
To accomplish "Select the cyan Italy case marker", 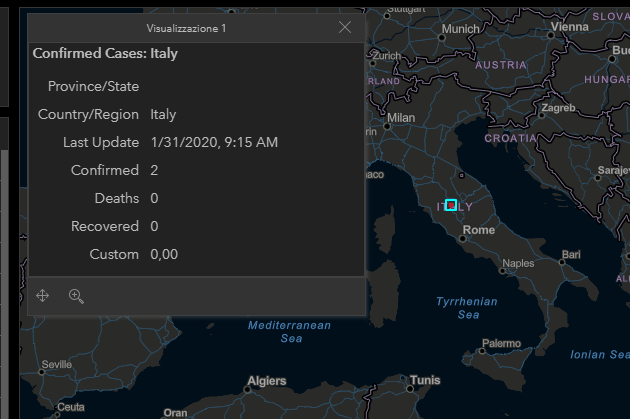I will [x=451, y=205].
